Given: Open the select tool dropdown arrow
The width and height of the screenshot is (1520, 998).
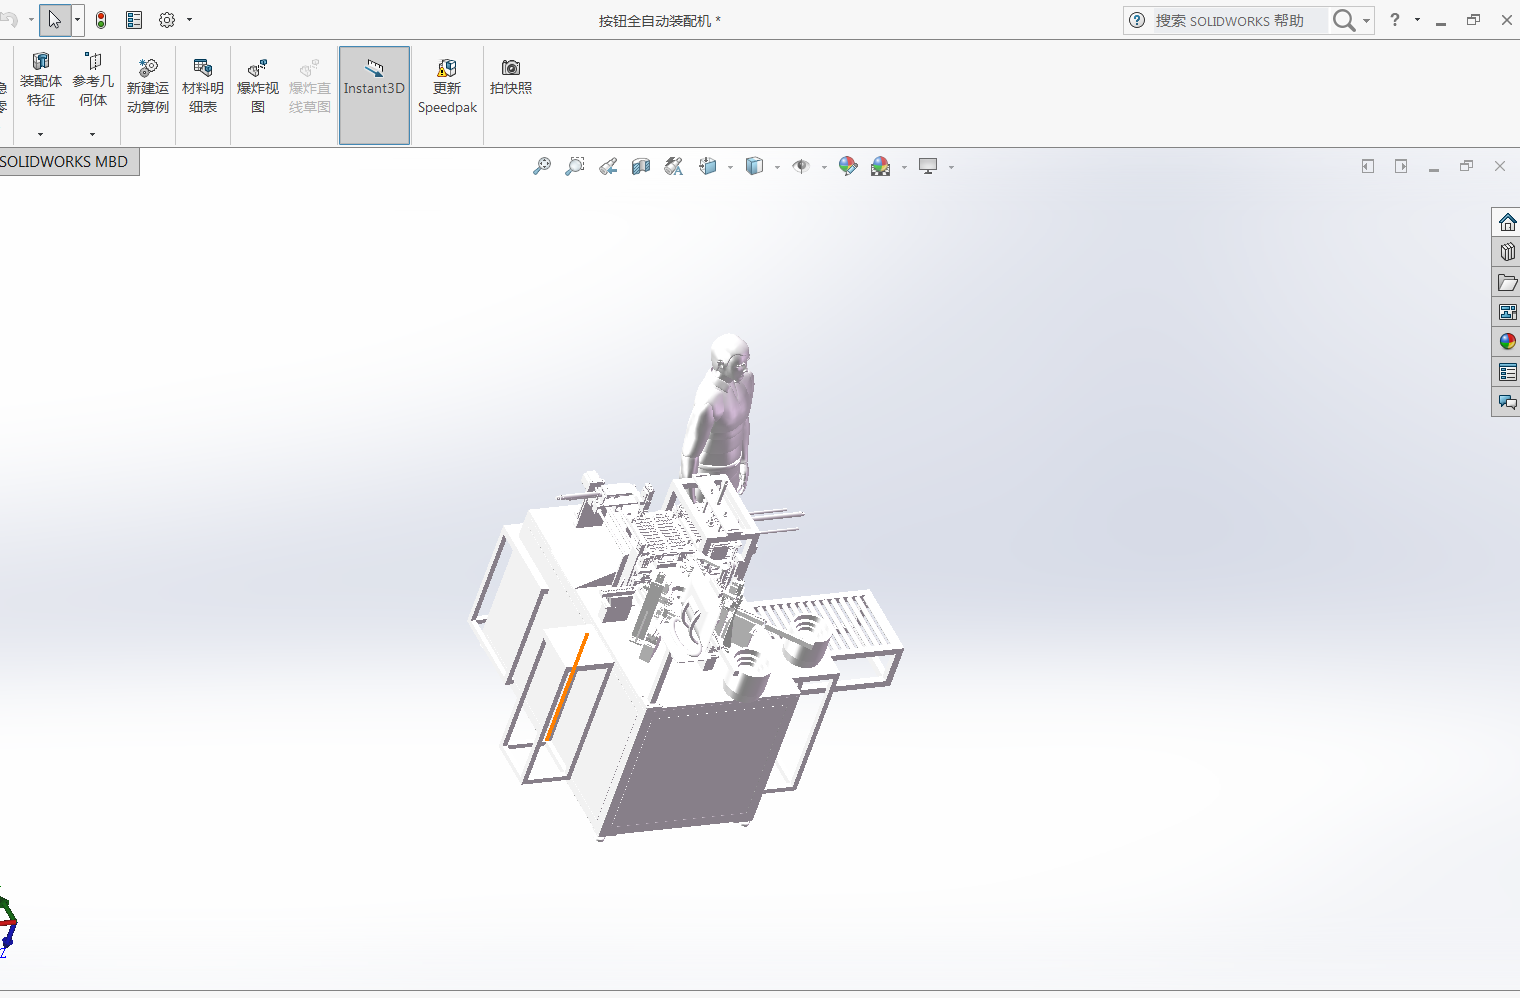Looking at the screenshot, I should (77, 20).
